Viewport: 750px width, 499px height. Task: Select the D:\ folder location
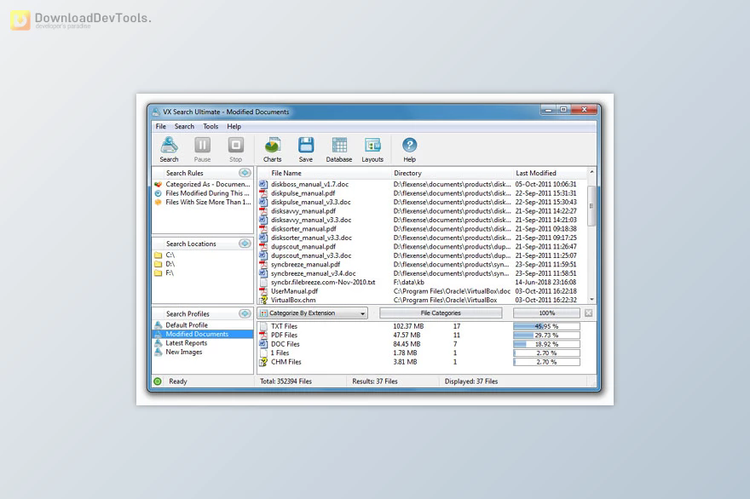click(x=165, y=264)
